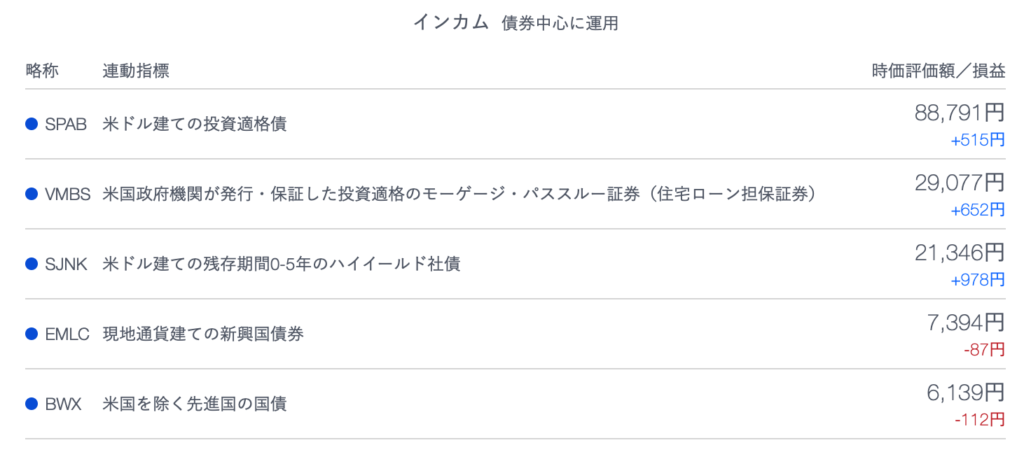Select the VMBS ticker label

pyautogui.click(x=68, y=195)
